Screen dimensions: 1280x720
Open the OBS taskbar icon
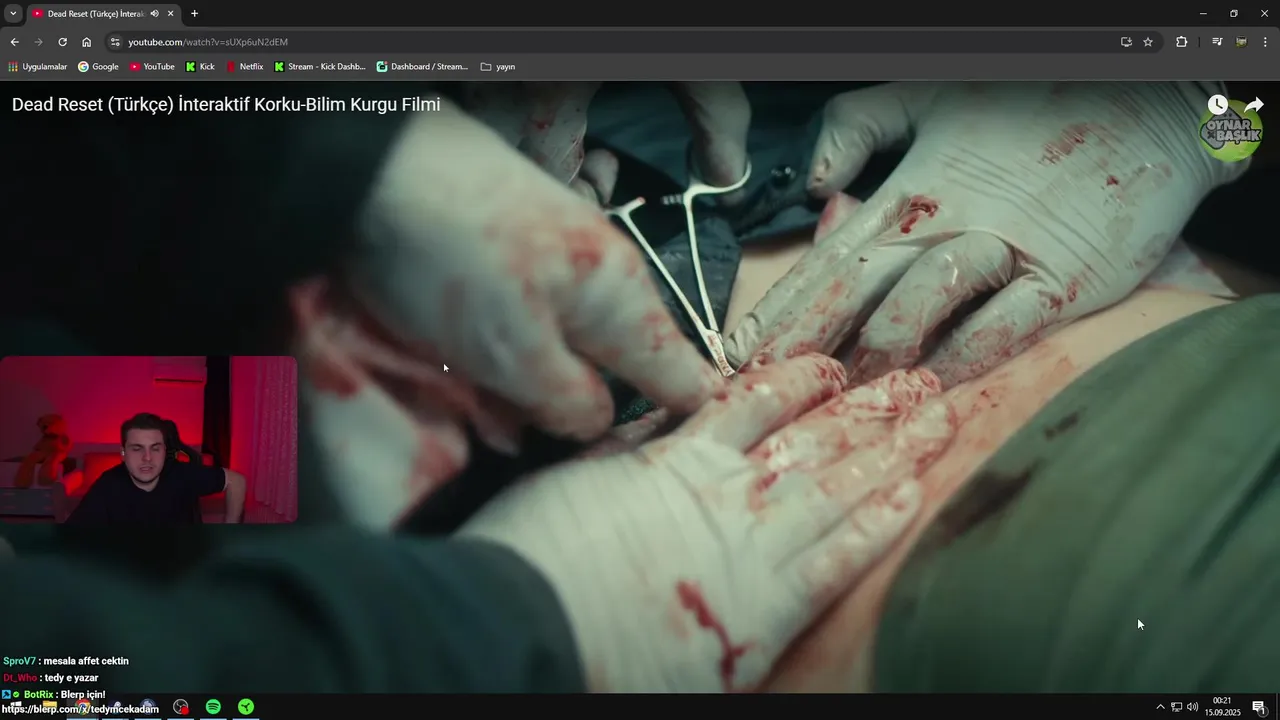[180, 707]
